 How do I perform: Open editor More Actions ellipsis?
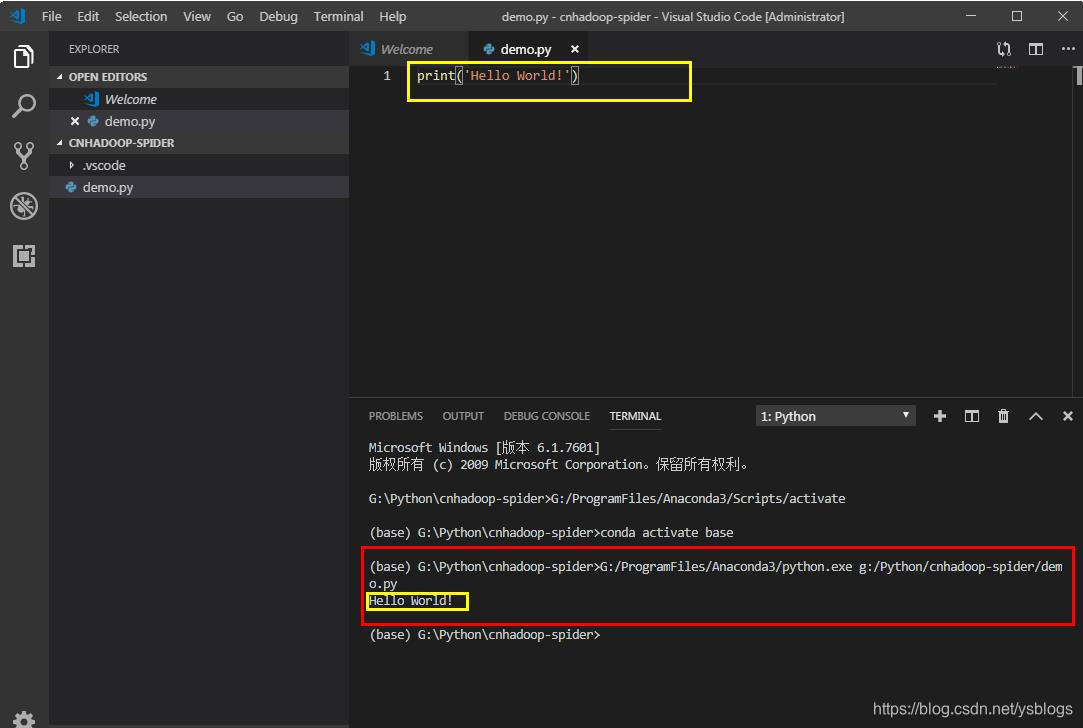point(1068,49)
